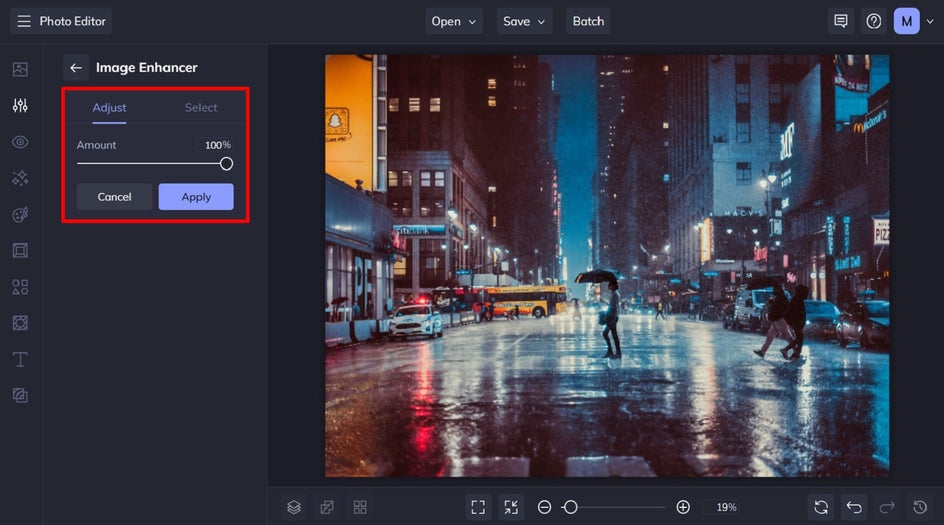Open the Artsy palette tool
944x525 pixels.
20,215
